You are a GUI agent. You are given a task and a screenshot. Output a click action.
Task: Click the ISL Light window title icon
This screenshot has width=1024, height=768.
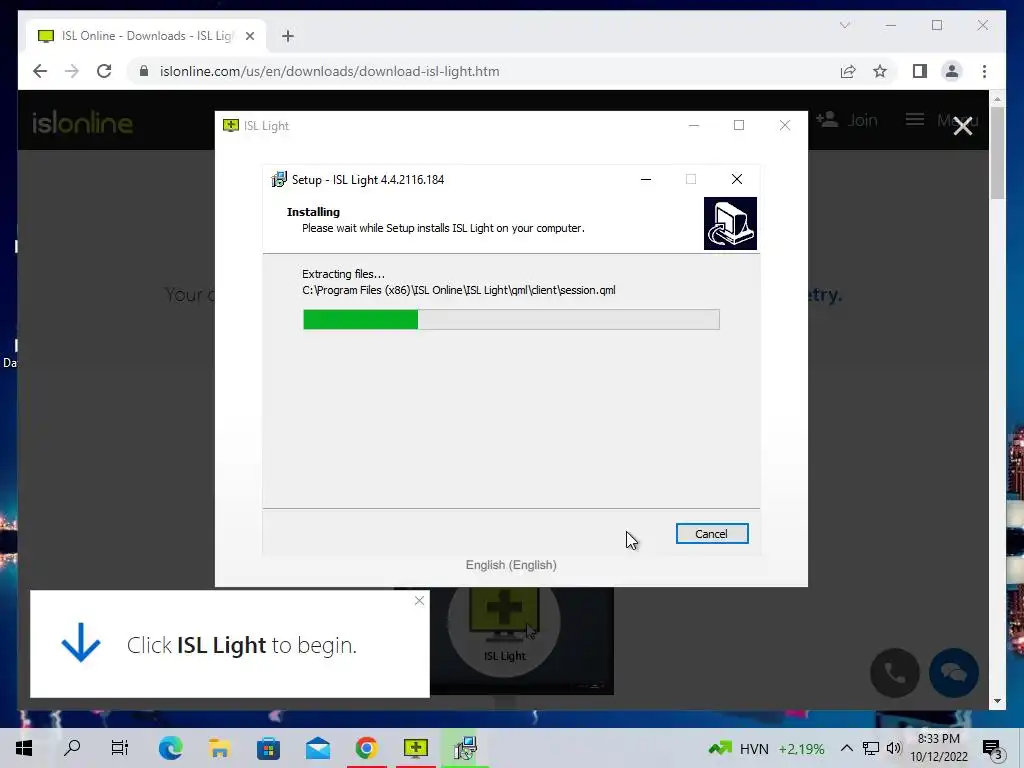point(231,125)
